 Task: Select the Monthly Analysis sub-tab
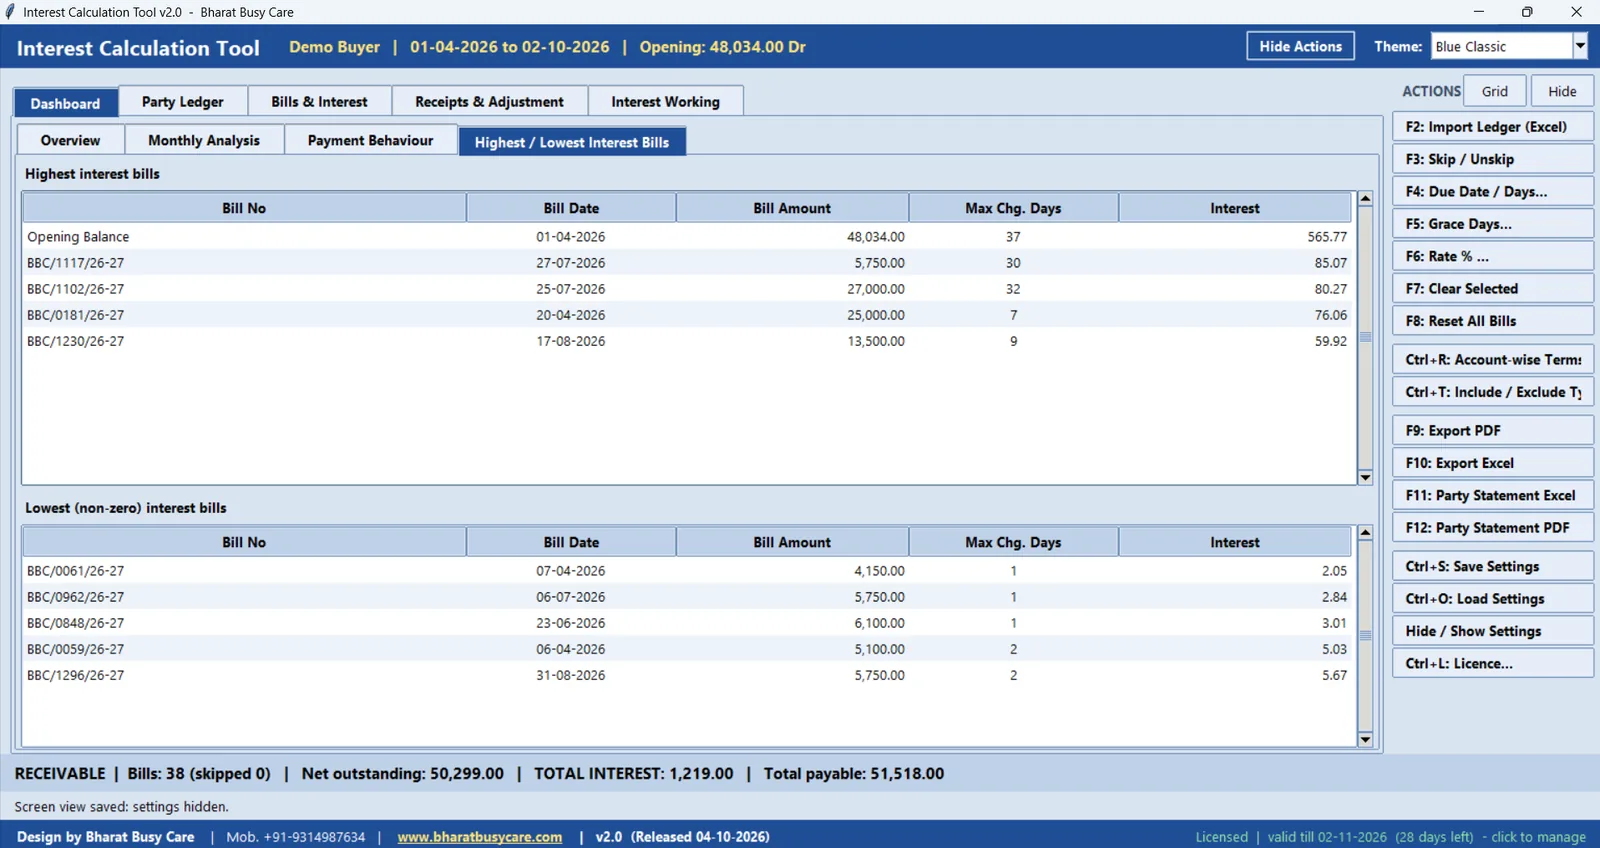[x=204, y=140]
